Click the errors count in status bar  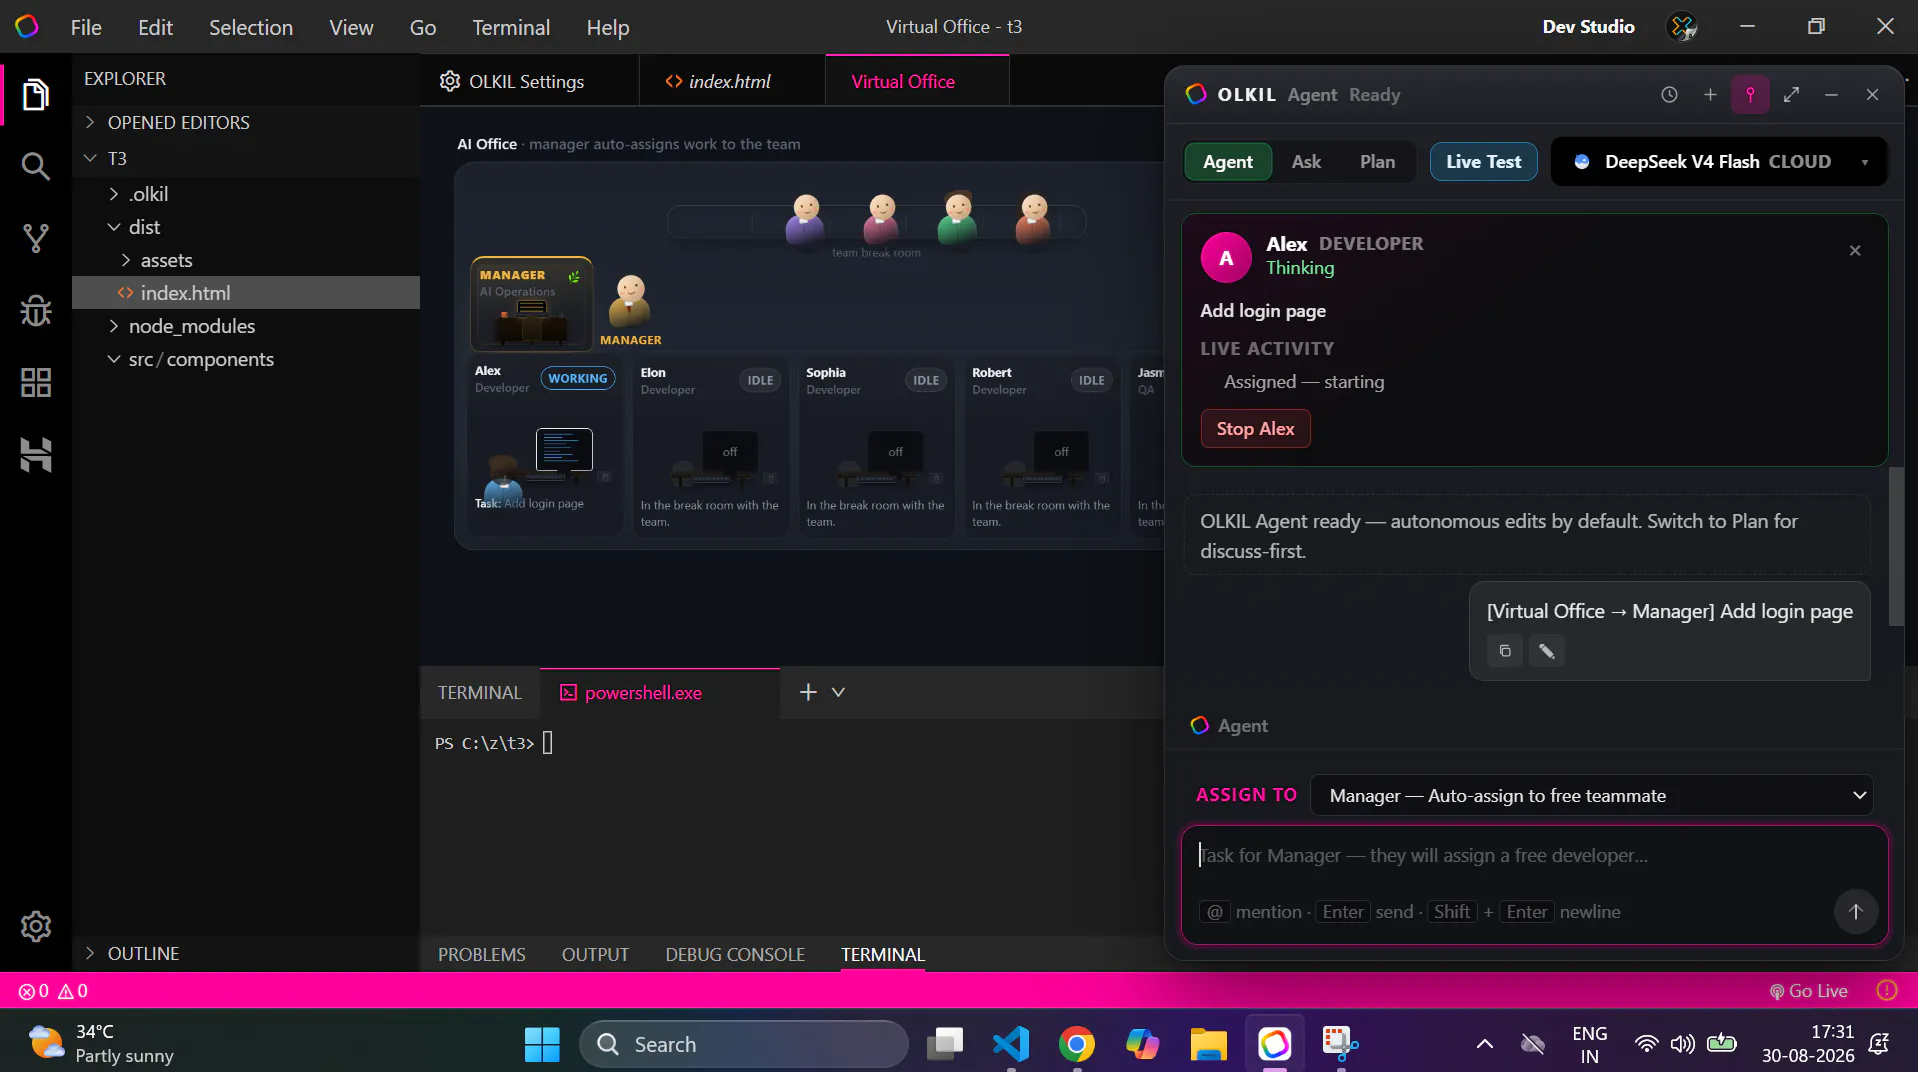(34, 991)
